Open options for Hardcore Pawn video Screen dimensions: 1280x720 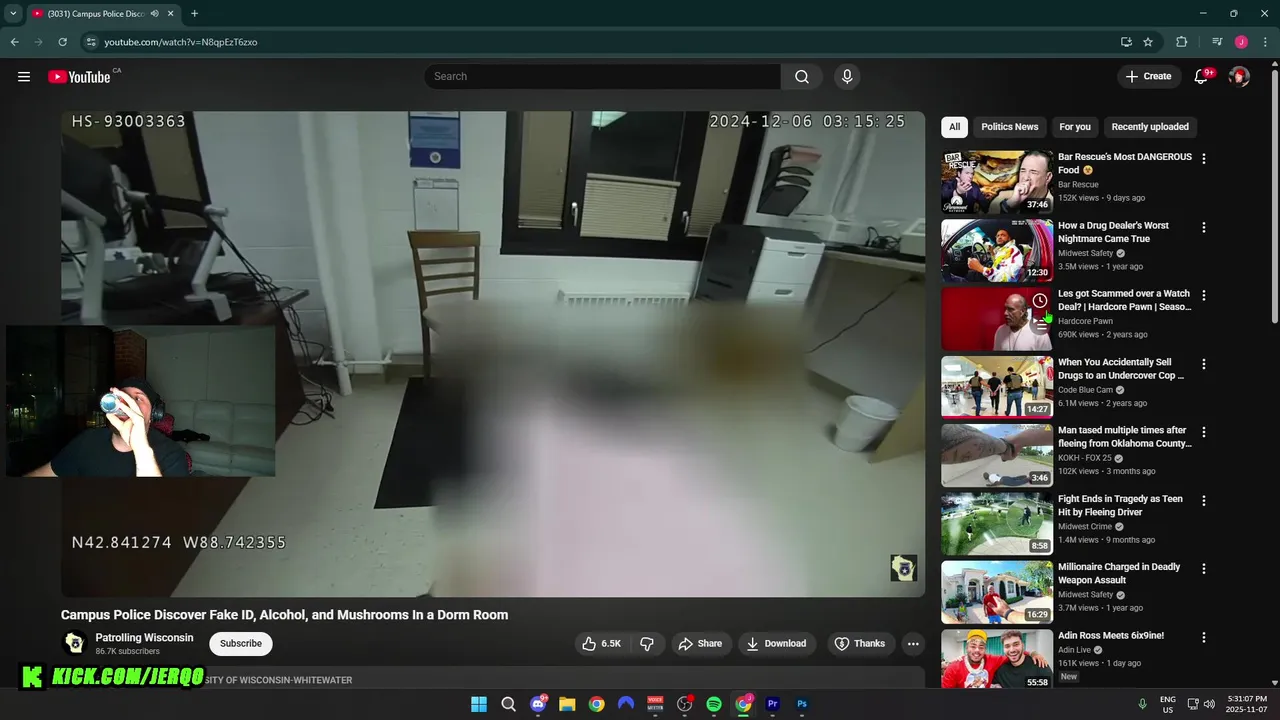(1204, 296)
